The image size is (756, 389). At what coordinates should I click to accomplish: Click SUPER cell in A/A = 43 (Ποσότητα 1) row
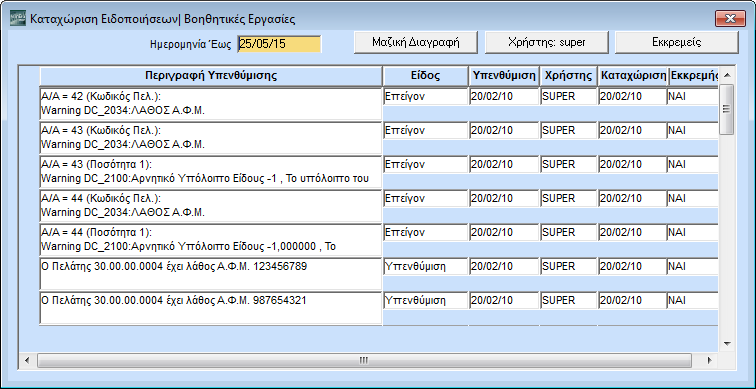(x=568, y=164)
